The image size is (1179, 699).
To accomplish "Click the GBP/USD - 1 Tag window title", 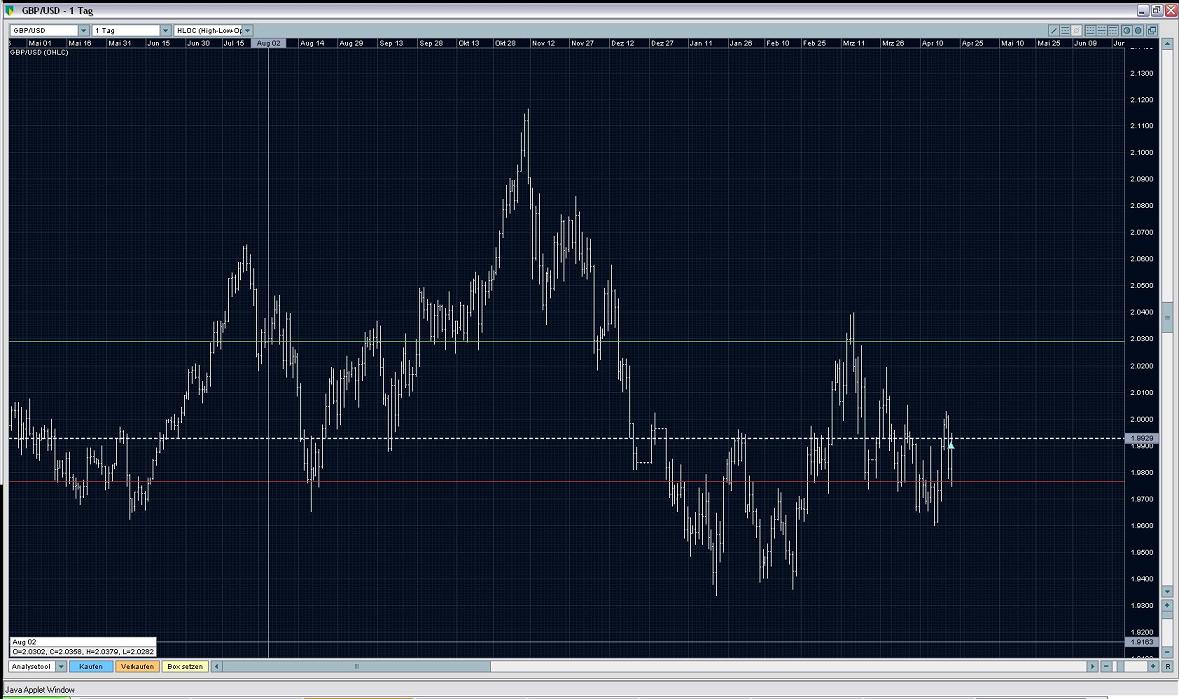I will coord(57,11).
